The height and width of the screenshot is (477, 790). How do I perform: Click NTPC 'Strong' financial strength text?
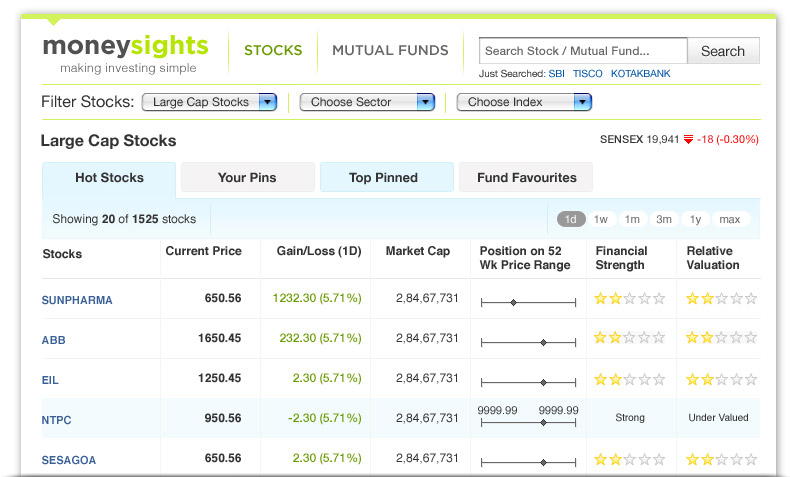(x=630, y=418)
